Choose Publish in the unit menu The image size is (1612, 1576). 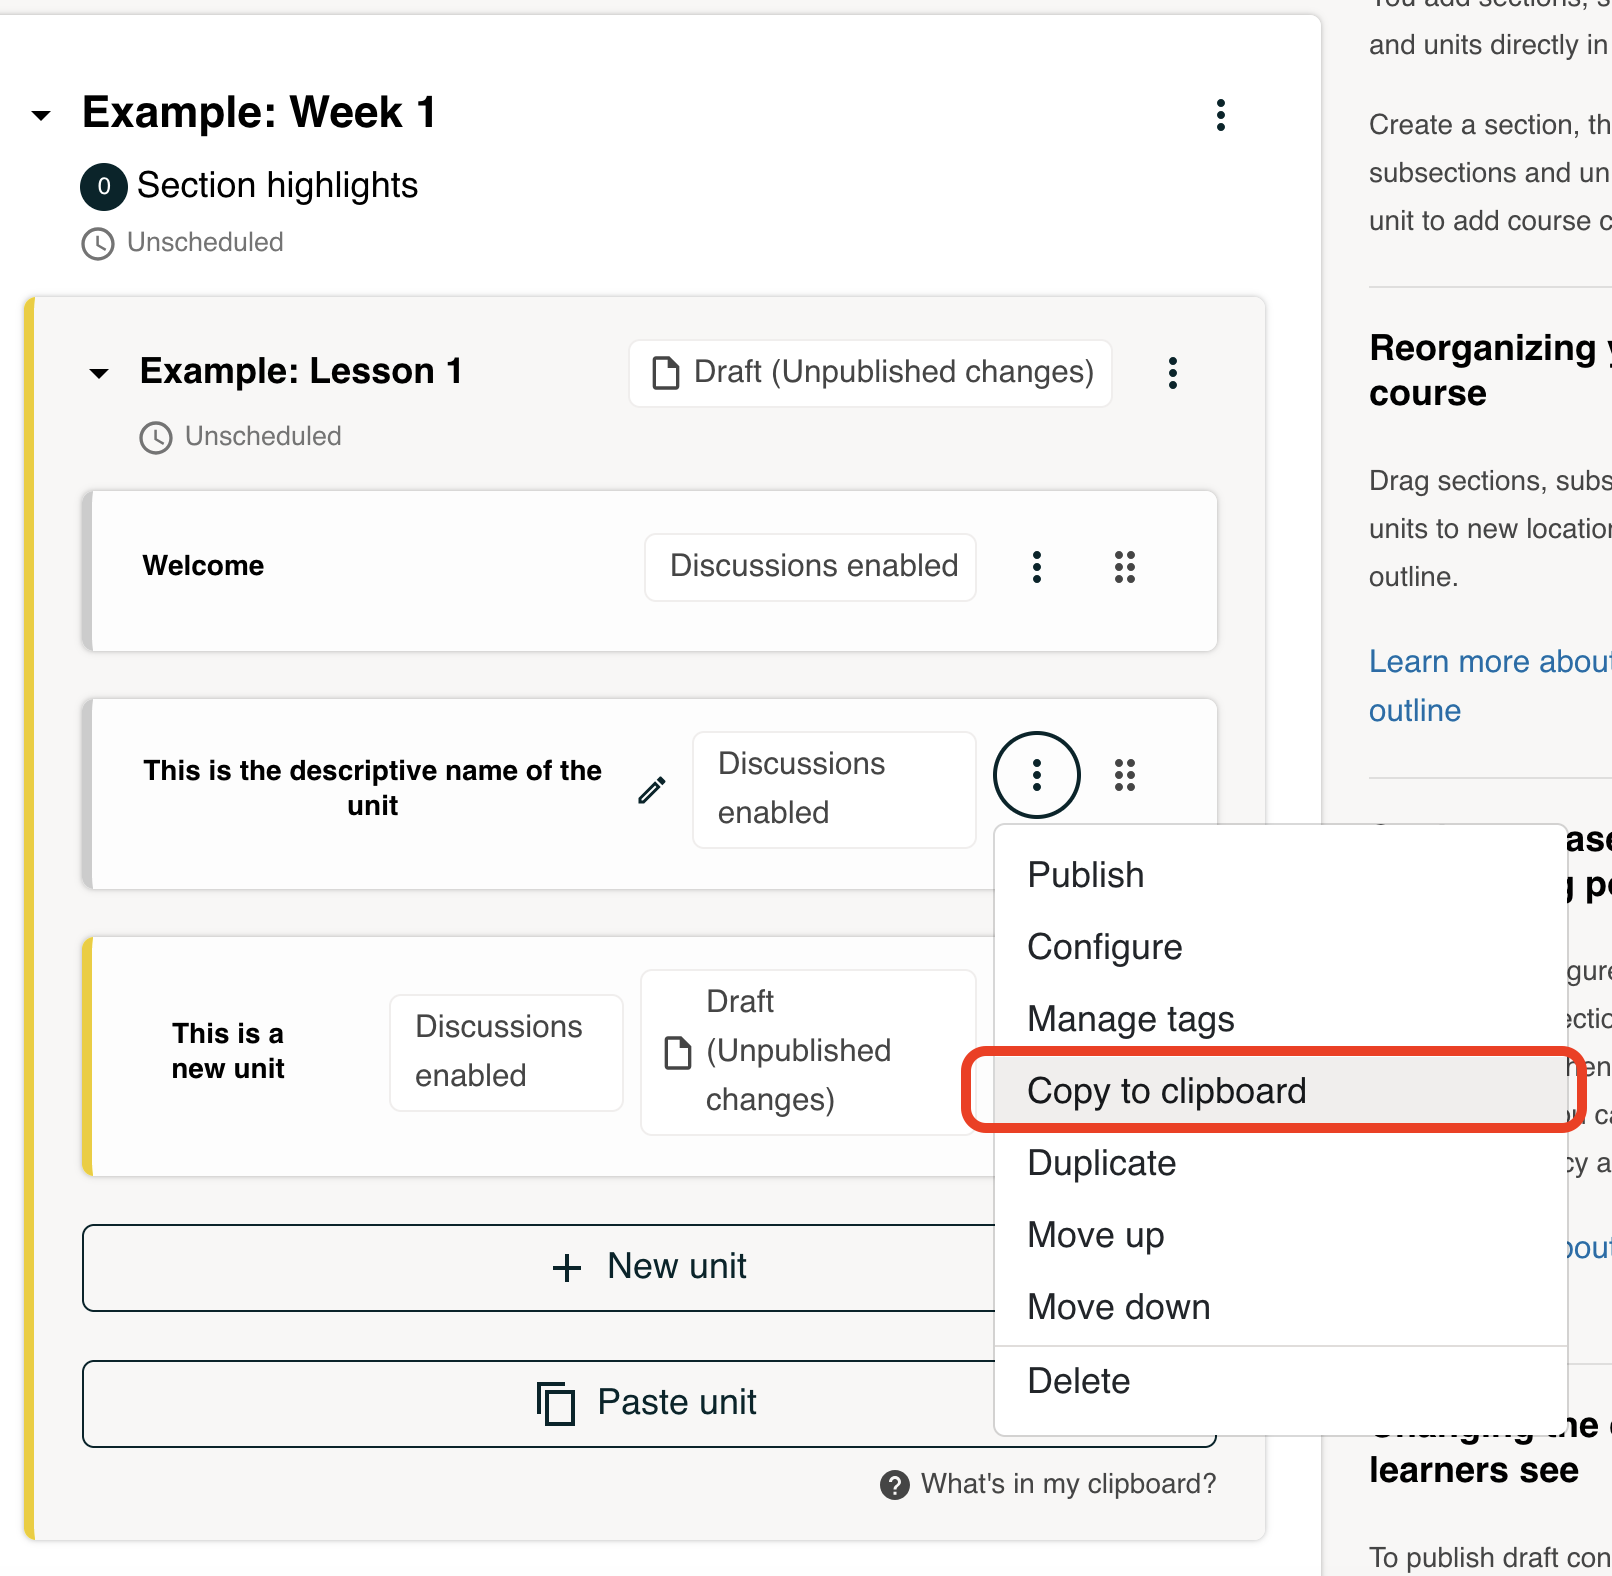point(1085,875)
